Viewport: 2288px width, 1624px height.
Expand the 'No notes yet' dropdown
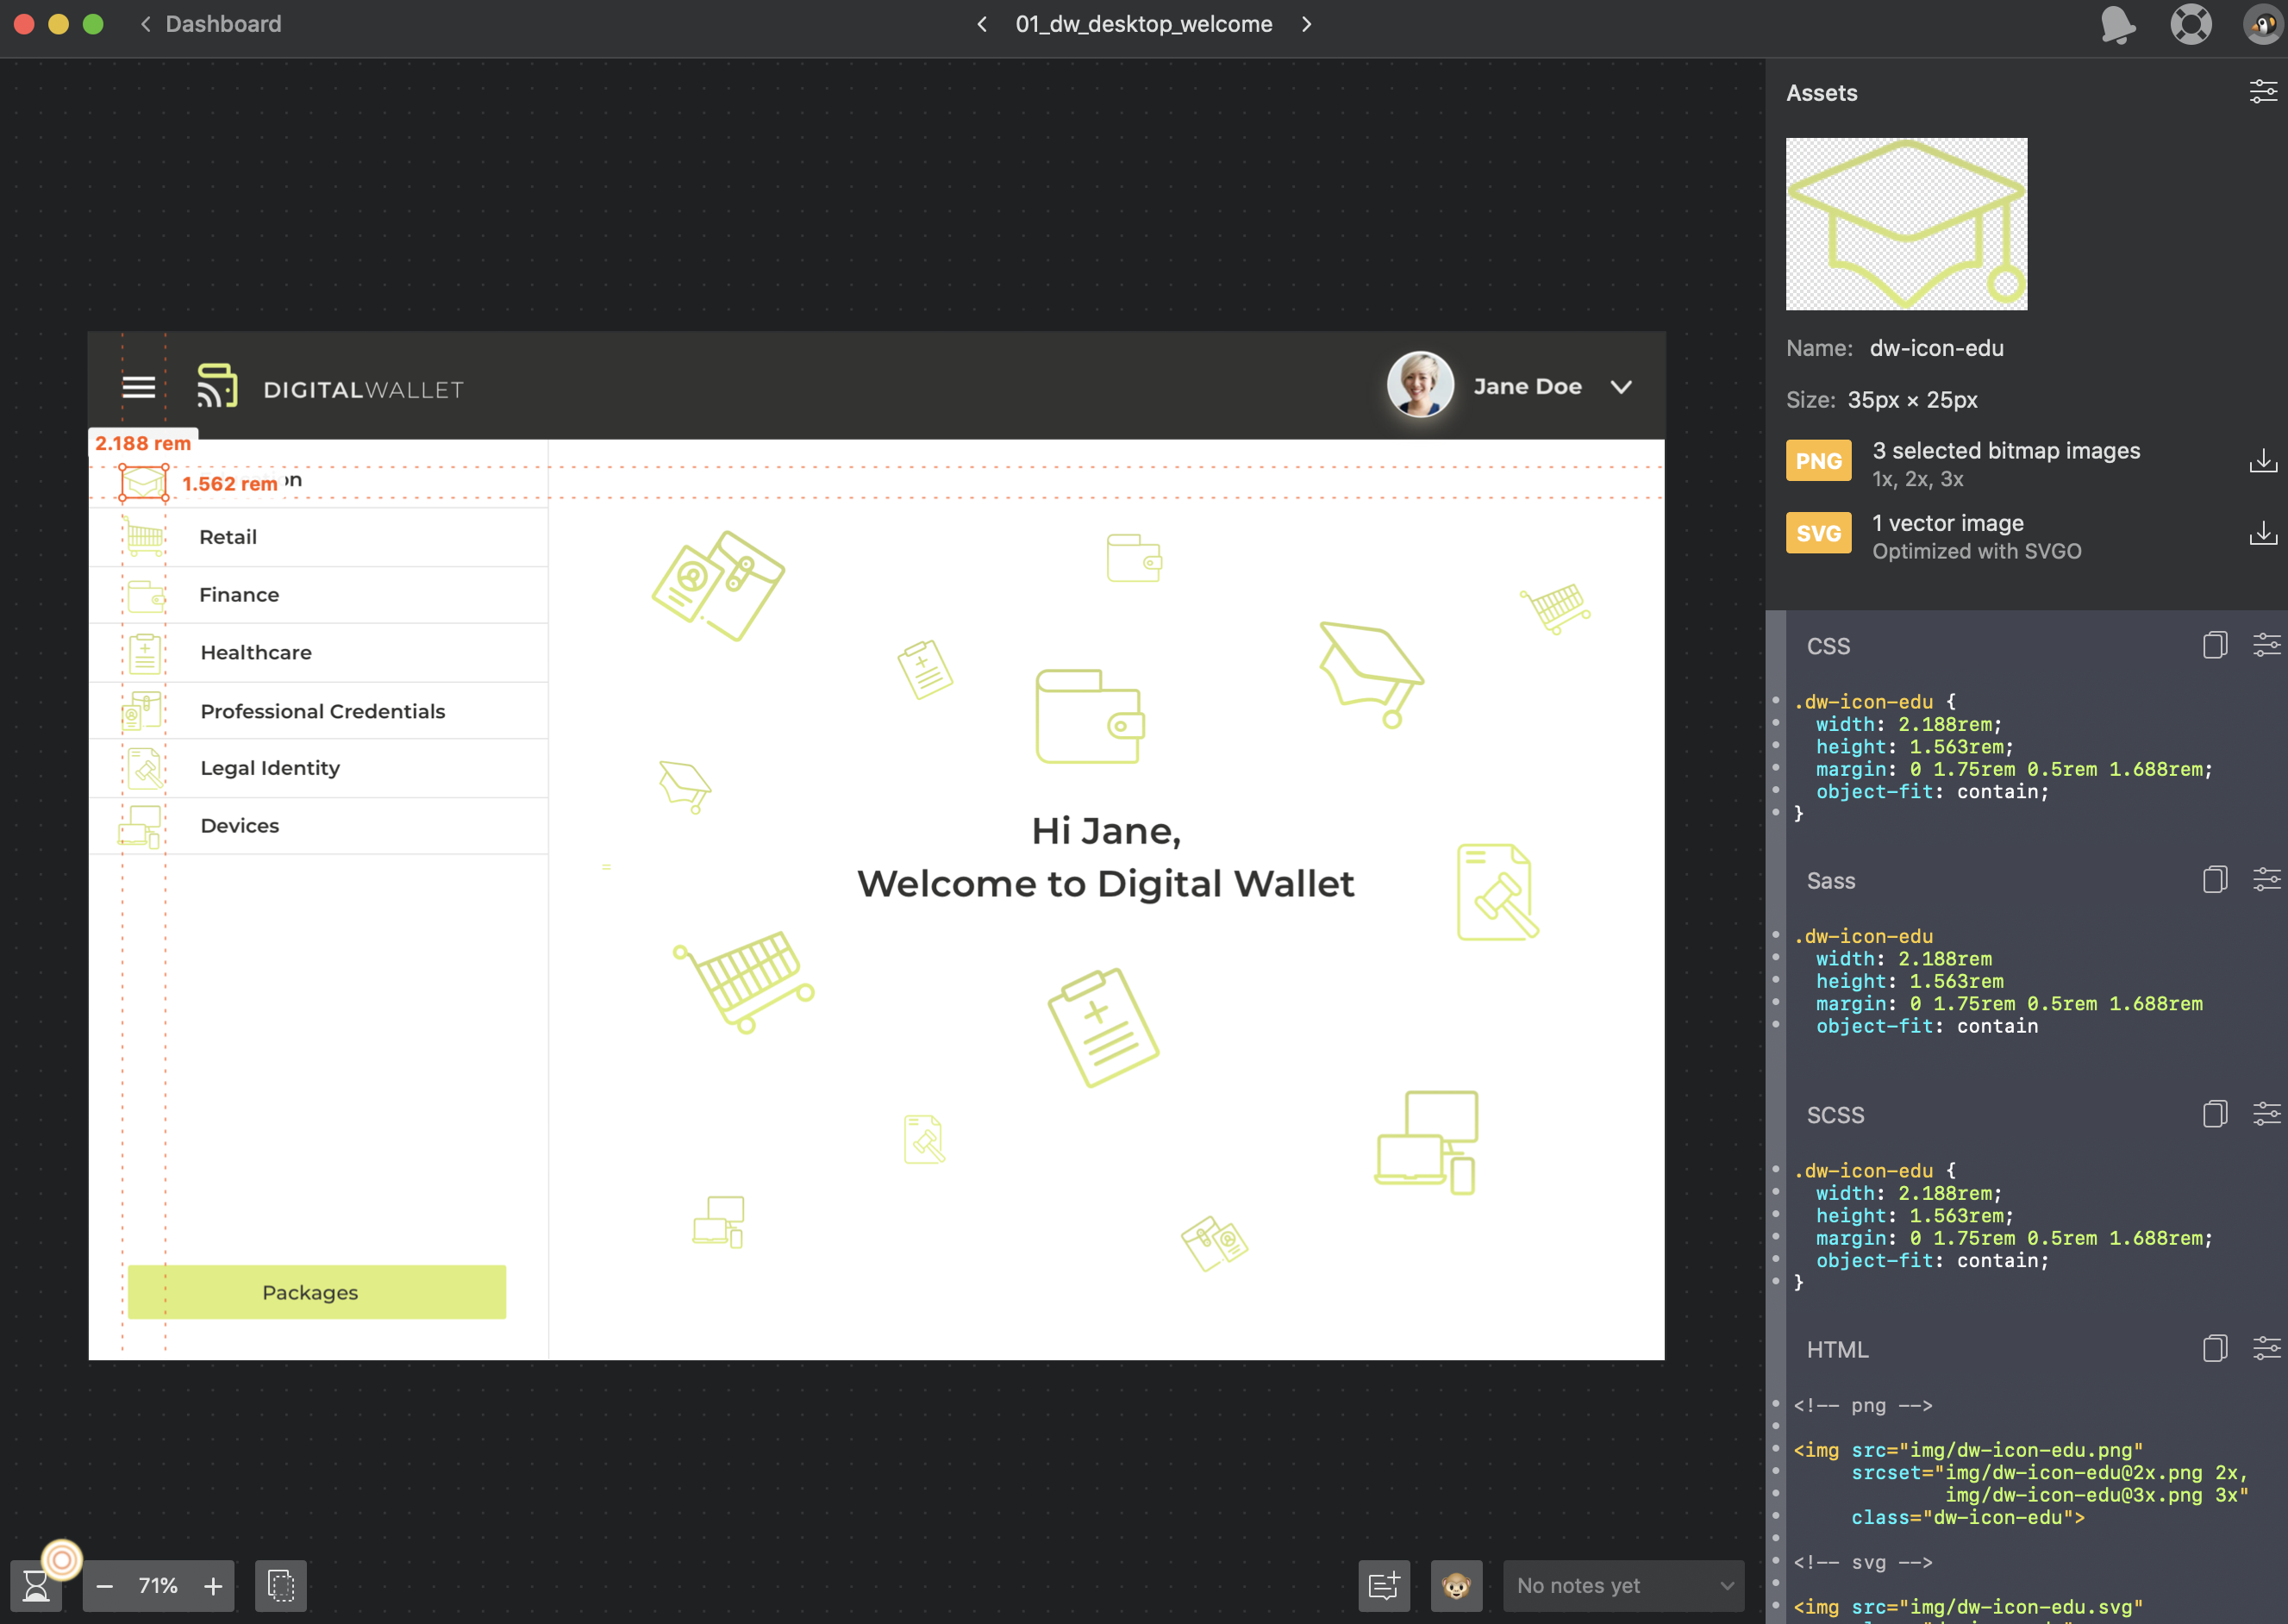(x=1623, y=1585)
